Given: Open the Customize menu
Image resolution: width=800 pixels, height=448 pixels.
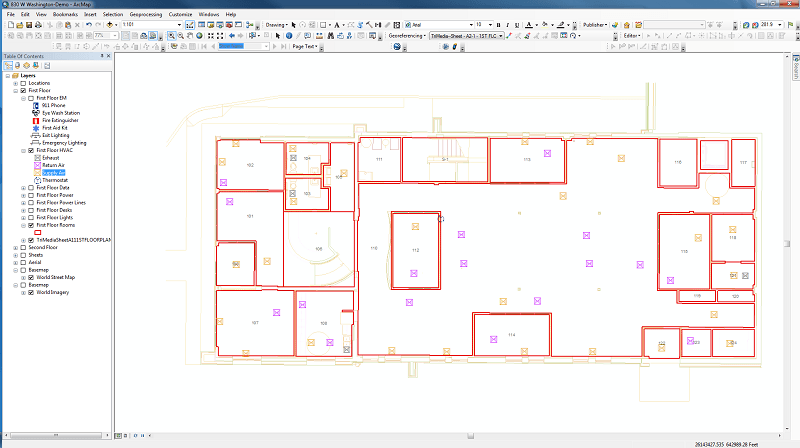Looking at the screenshot, I should tap(181, 14).
